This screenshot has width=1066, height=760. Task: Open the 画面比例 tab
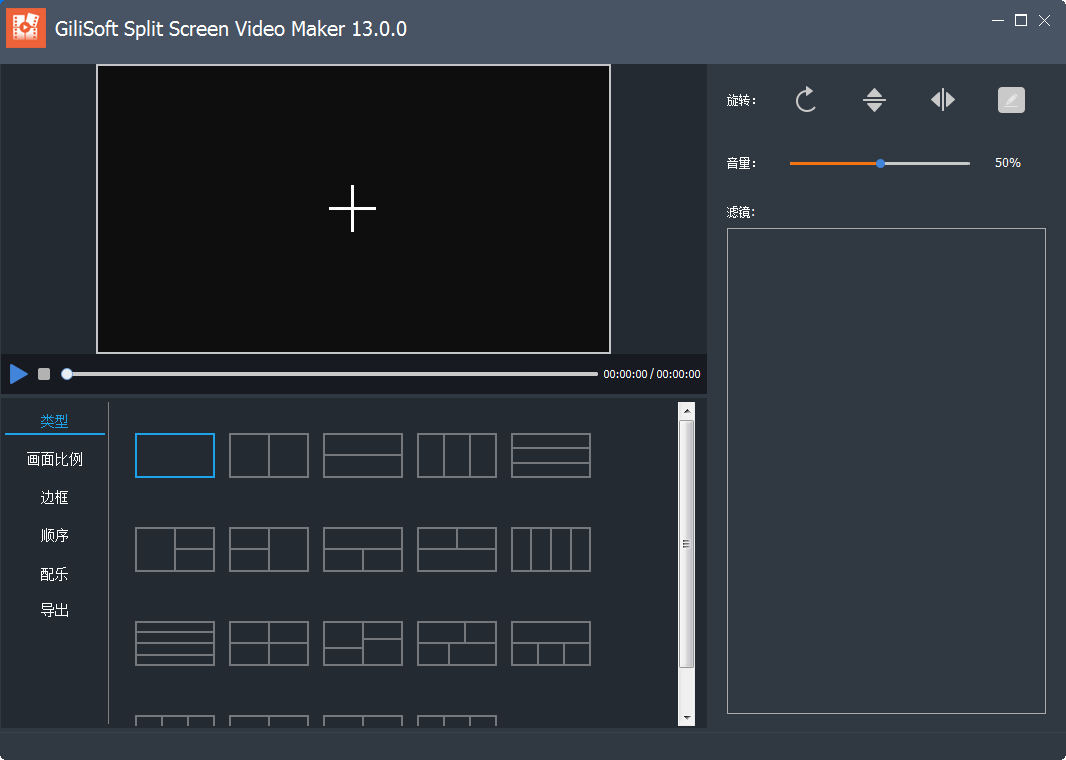pos(54,459)
